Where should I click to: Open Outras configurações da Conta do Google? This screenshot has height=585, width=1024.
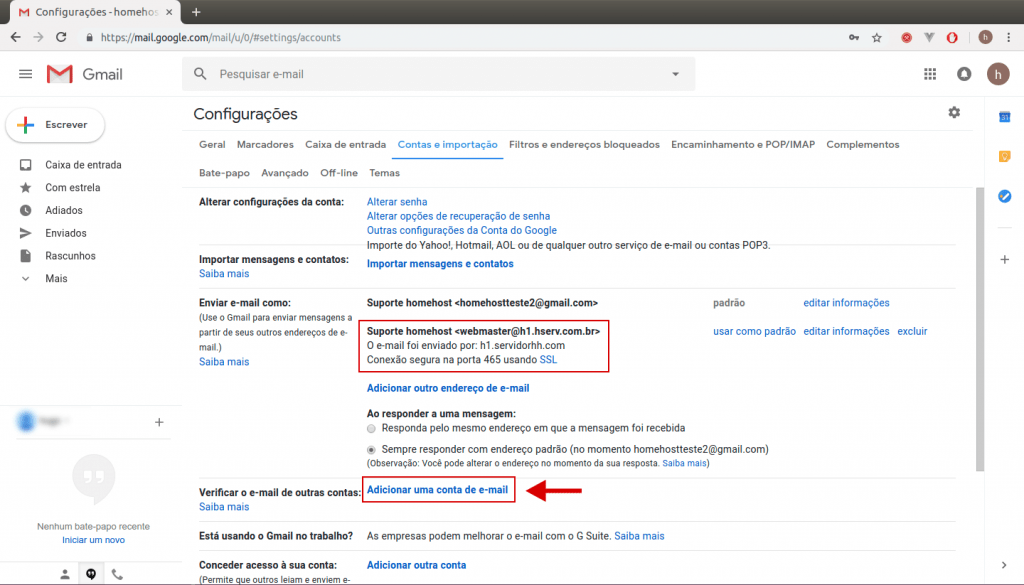coord(462,230)
